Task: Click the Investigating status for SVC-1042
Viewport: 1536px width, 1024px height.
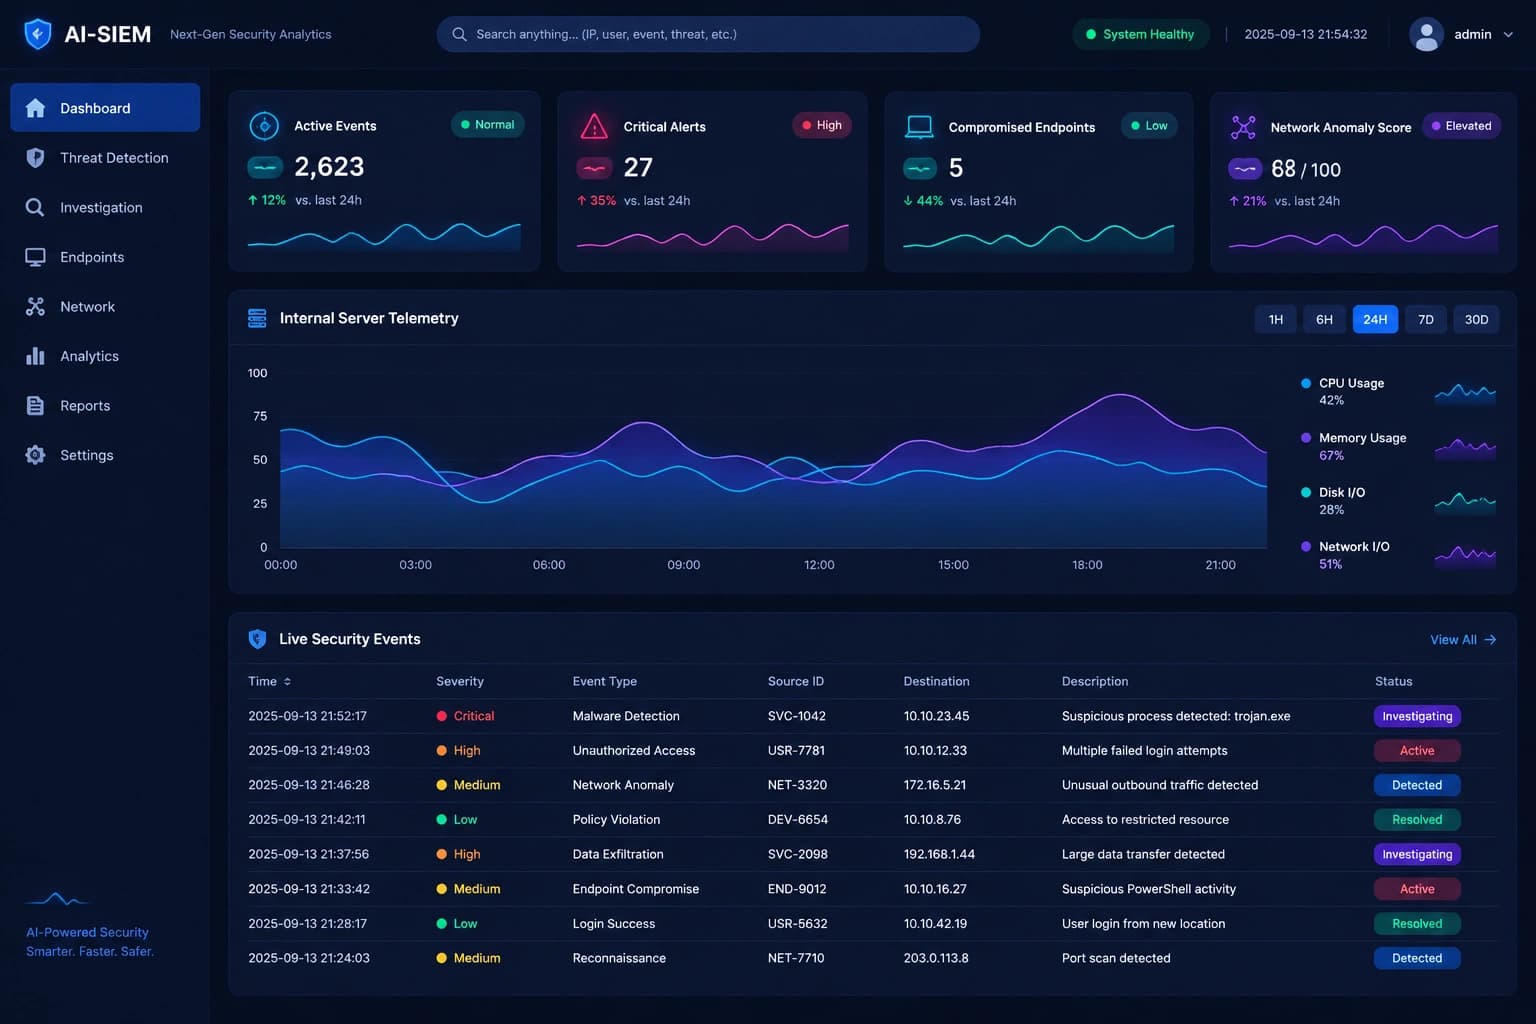Action: coord(1417,716)
